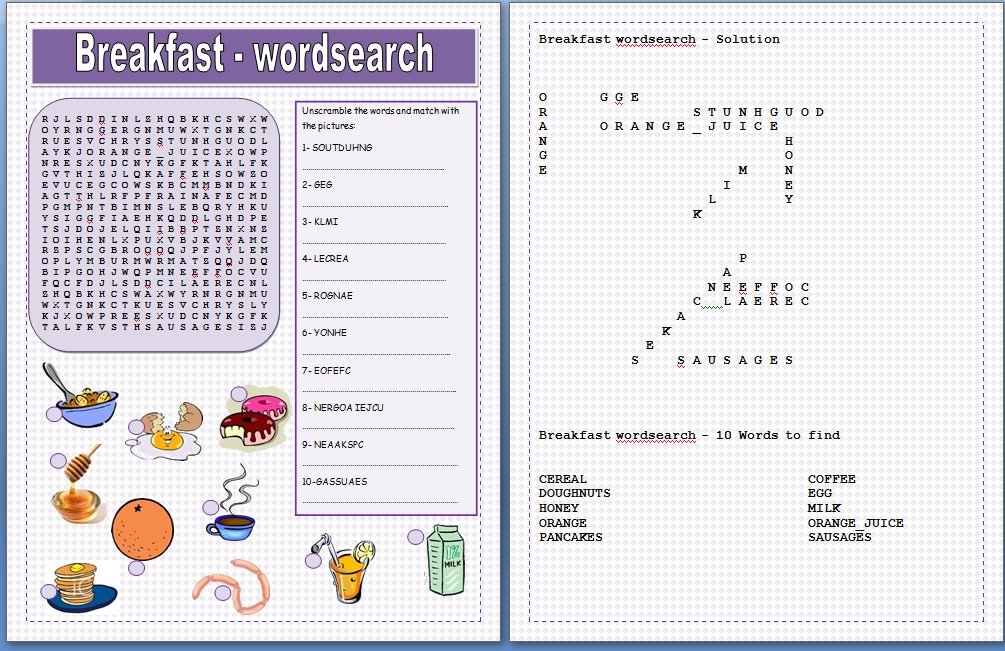
Task: Click SAUSAGES in the word list
Action: click(840, 537)
